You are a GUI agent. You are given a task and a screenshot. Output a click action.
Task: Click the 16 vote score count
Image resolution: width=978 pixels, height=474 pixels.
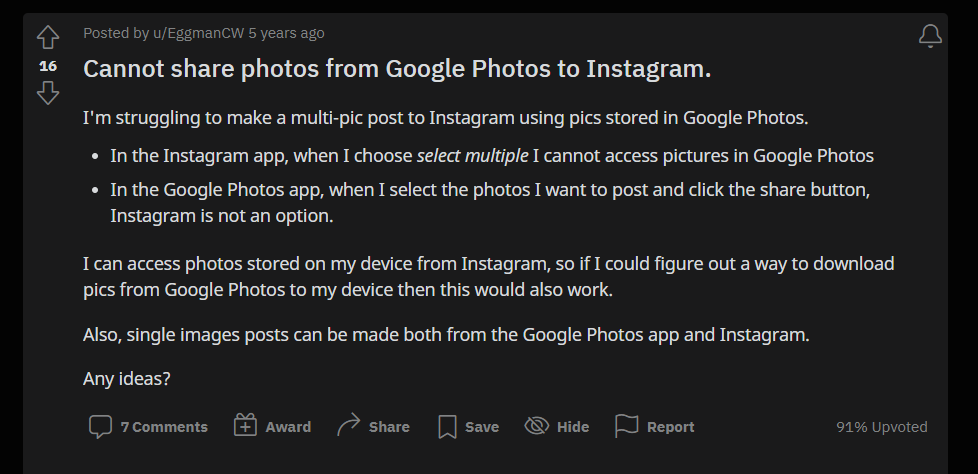coord(48,66)
